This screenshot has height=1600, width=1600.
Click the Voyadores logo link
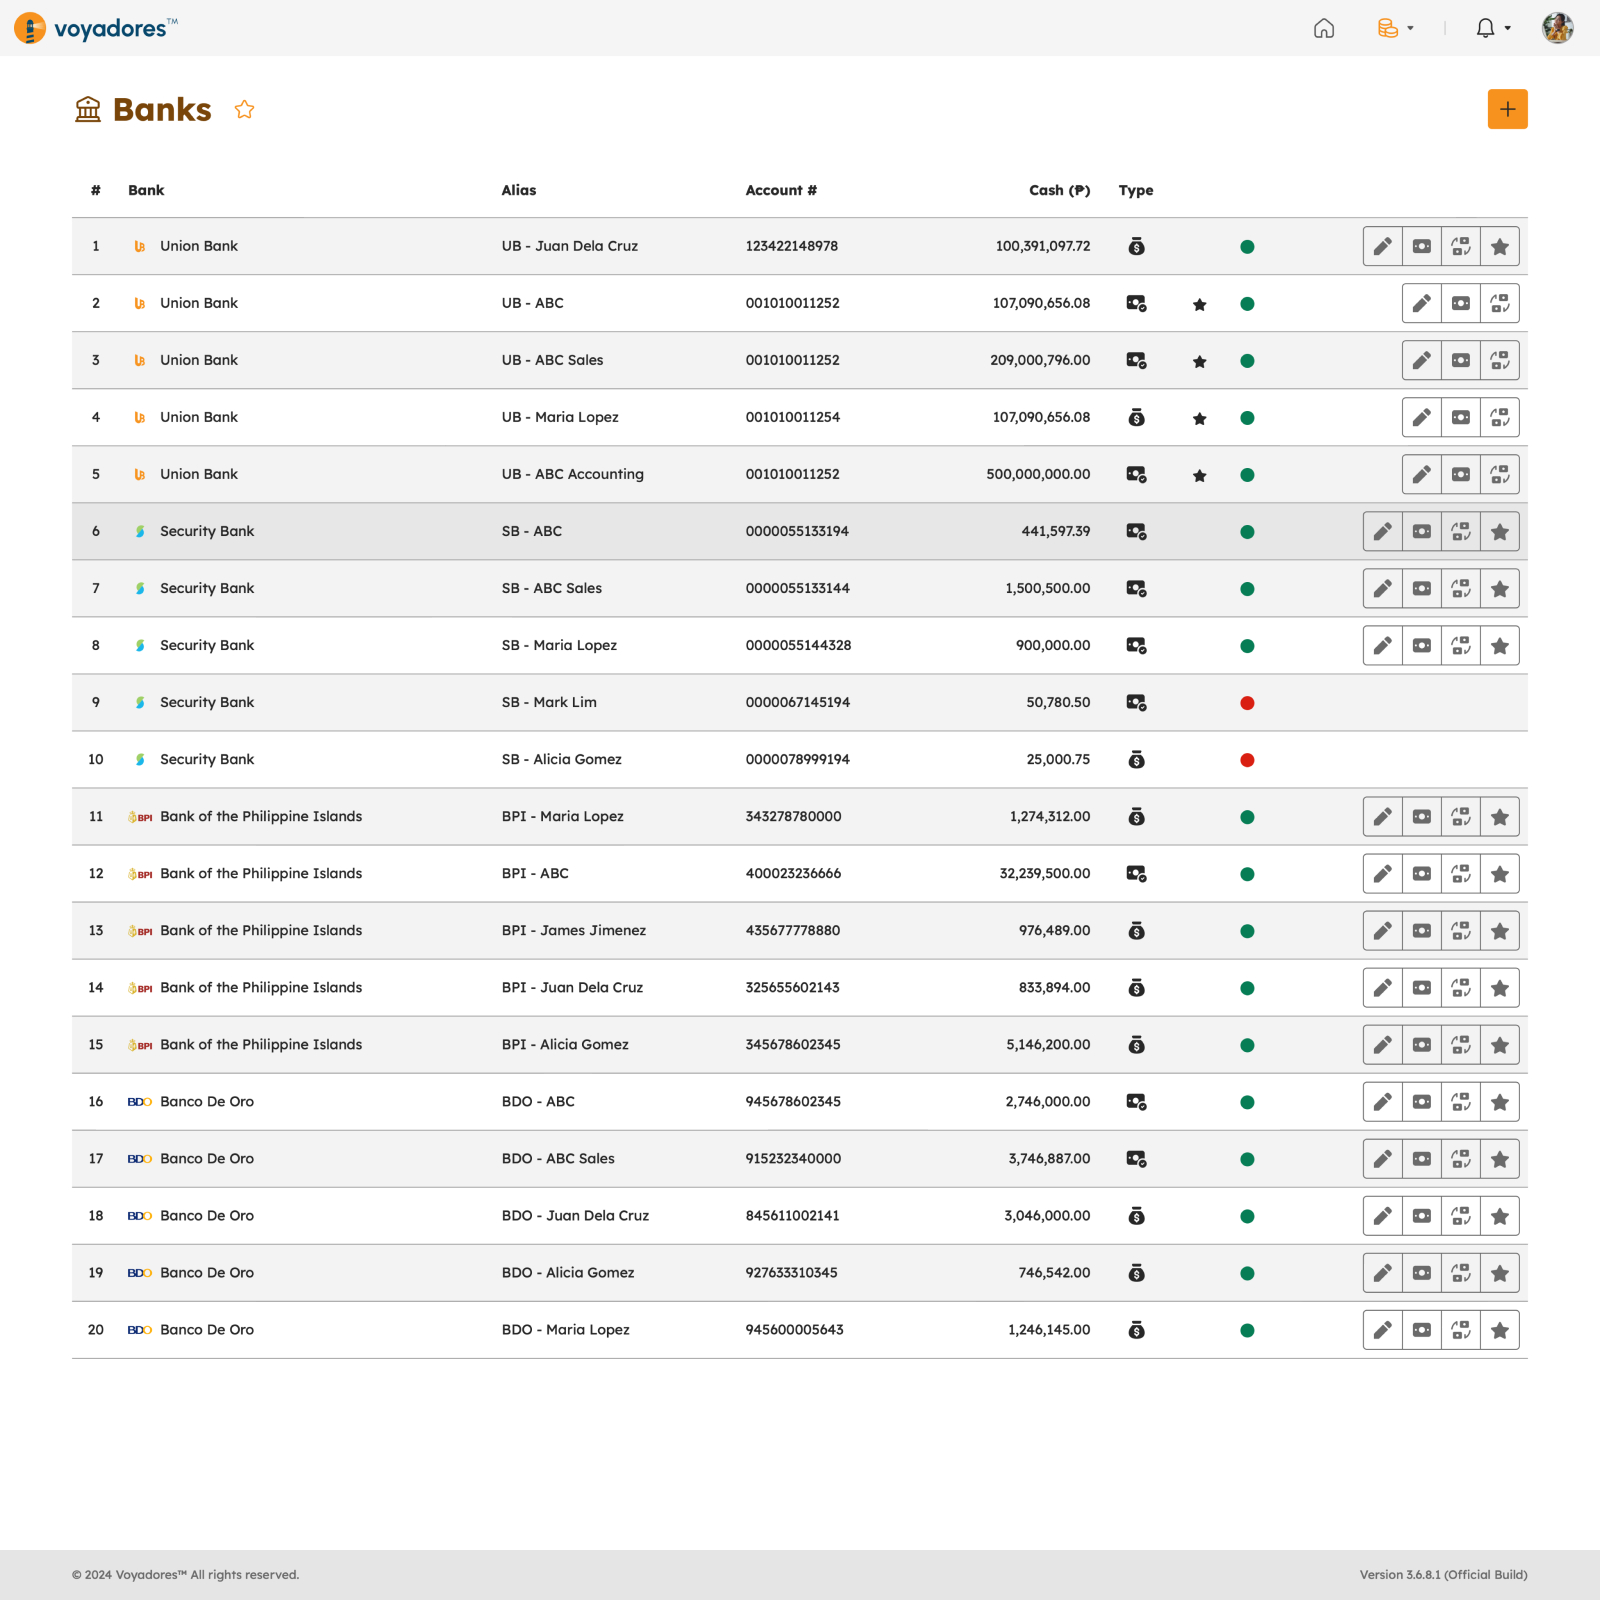point(96,28)
